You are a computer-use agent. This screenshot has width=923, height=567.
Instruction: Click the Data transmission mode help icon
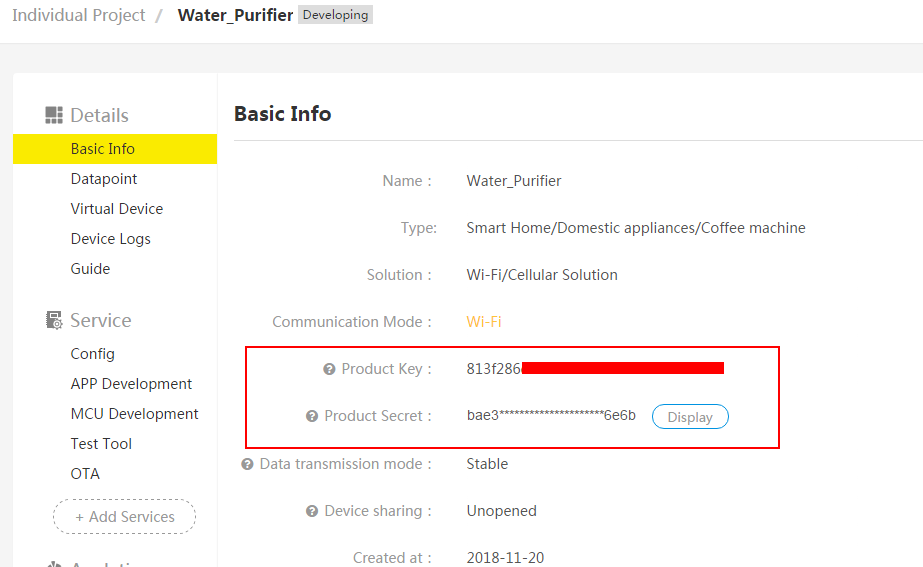coord(247,464)
